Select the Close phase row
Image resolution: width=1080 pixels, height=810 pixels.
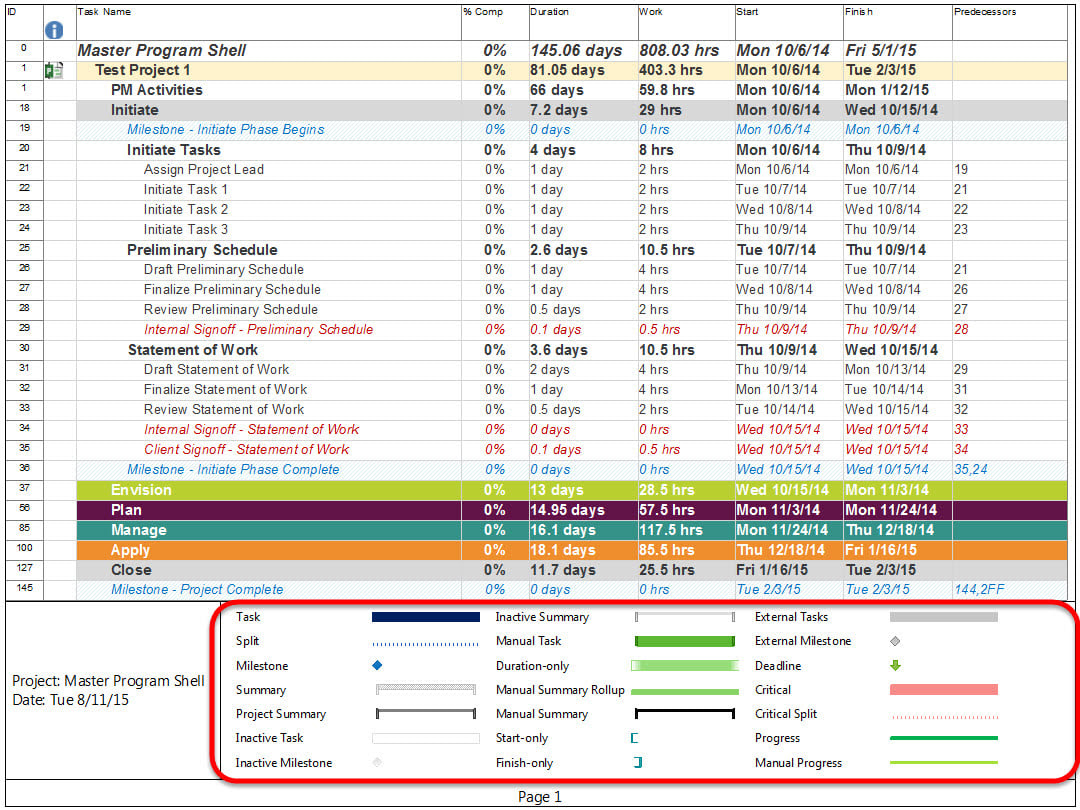(537, 570)
